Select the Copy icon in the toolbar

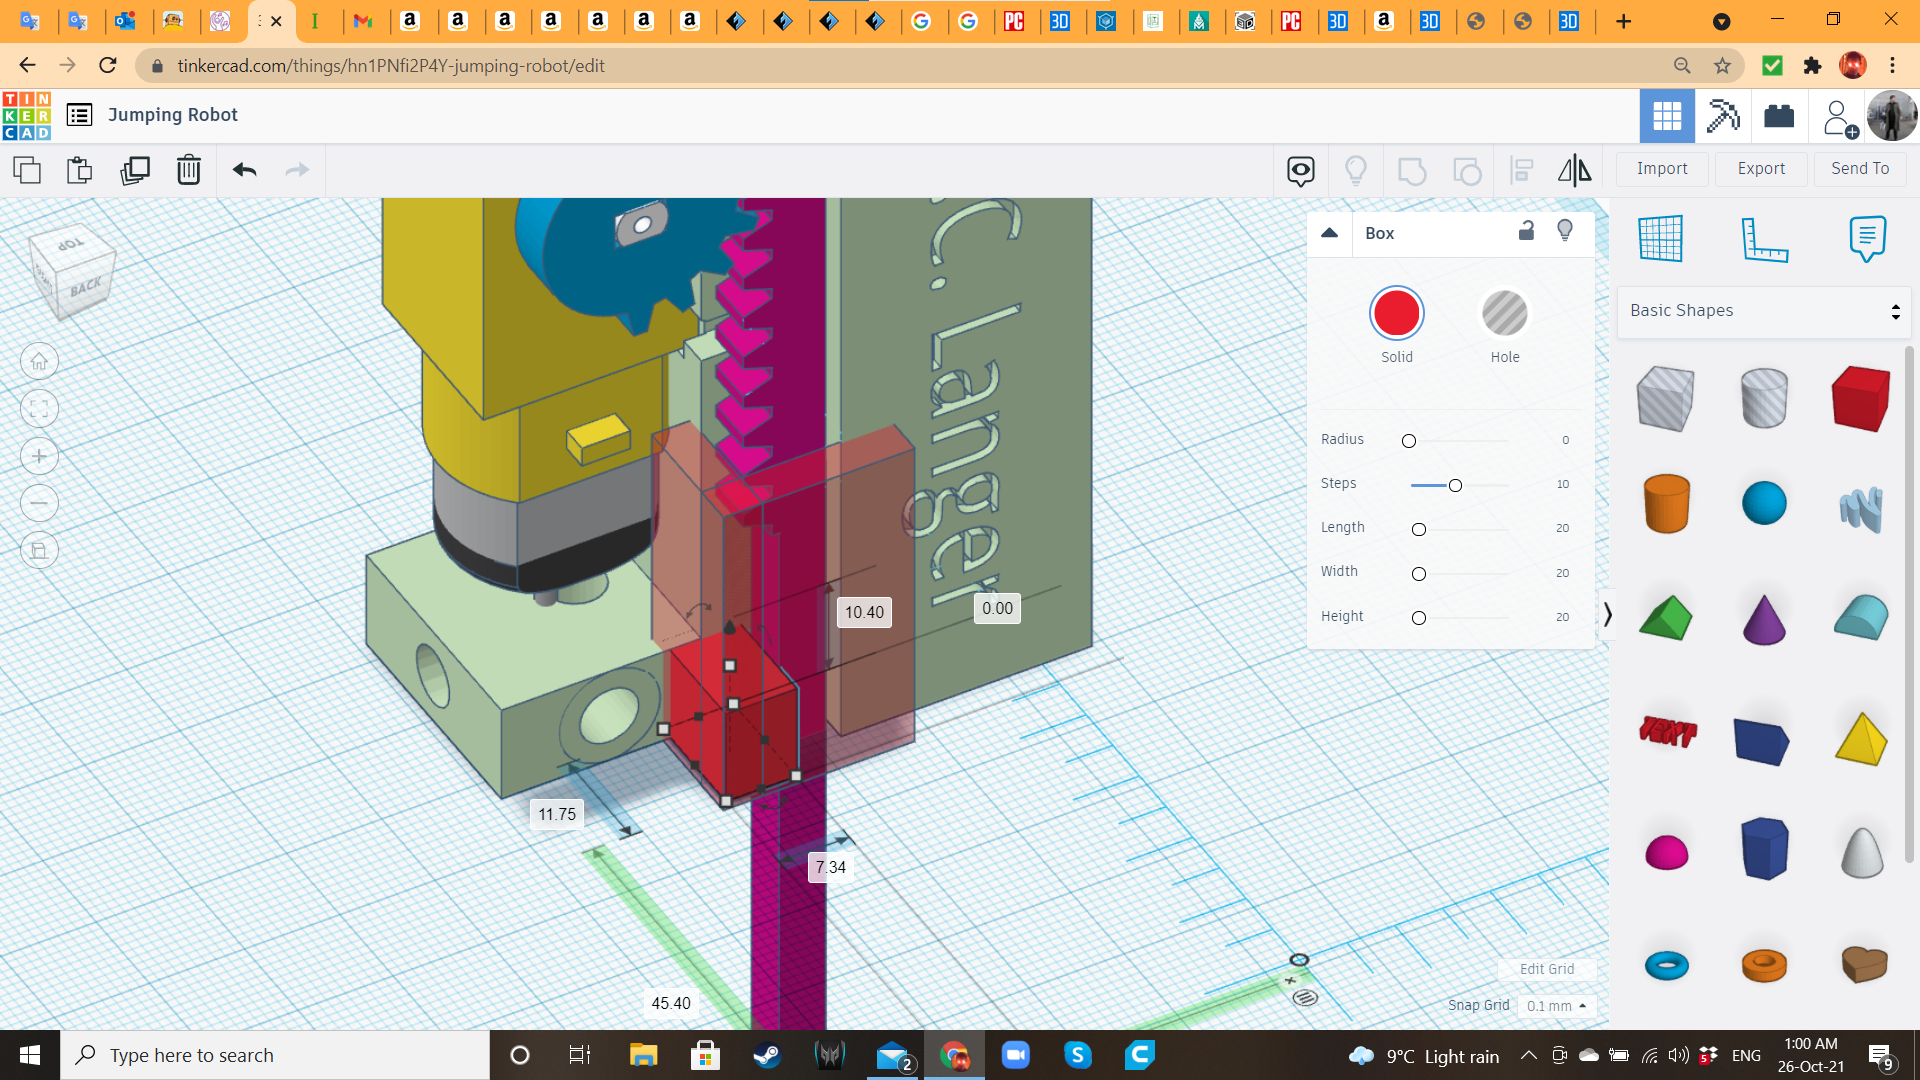26,170
